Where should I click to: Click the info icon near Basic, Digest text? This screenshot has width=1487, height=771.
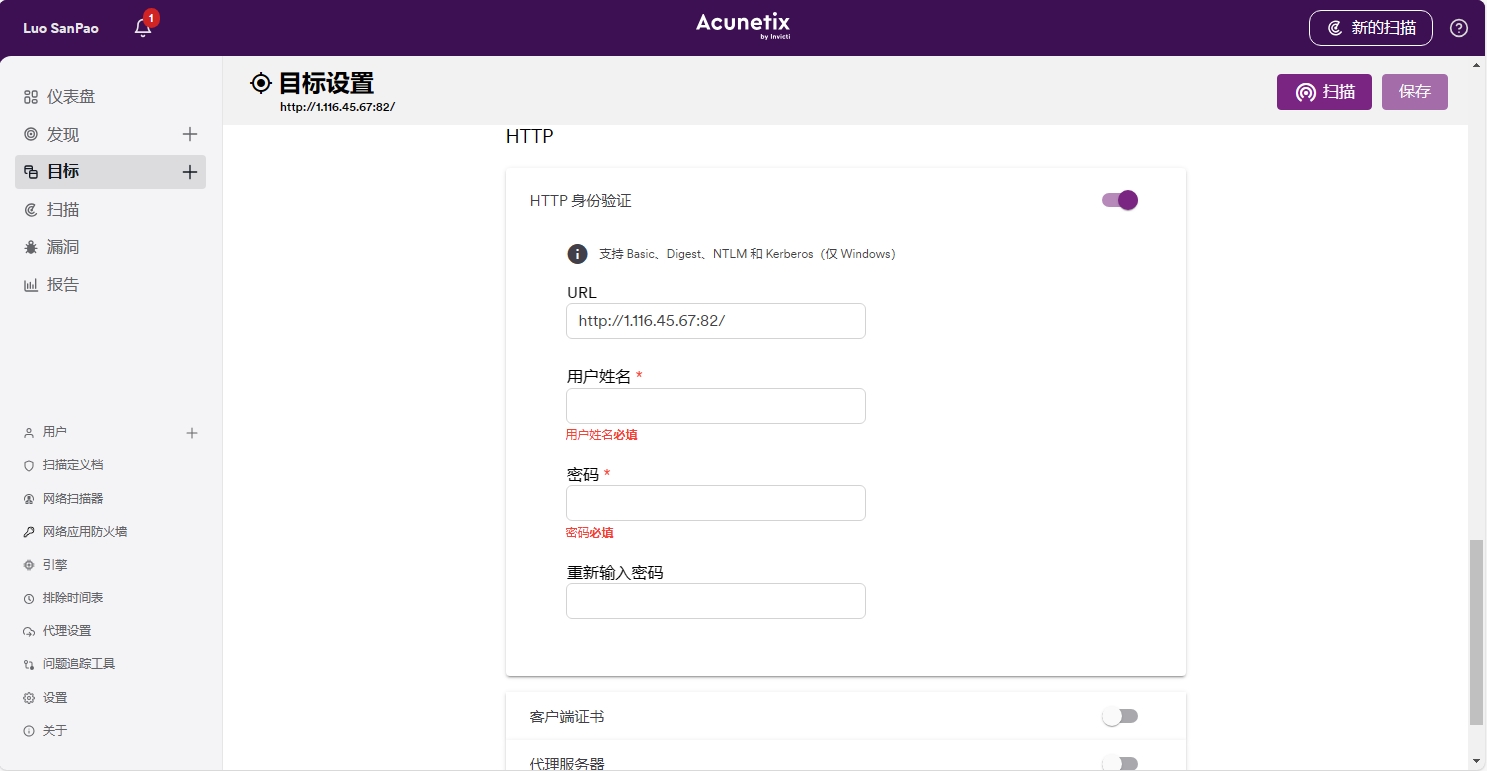(577, 254)
